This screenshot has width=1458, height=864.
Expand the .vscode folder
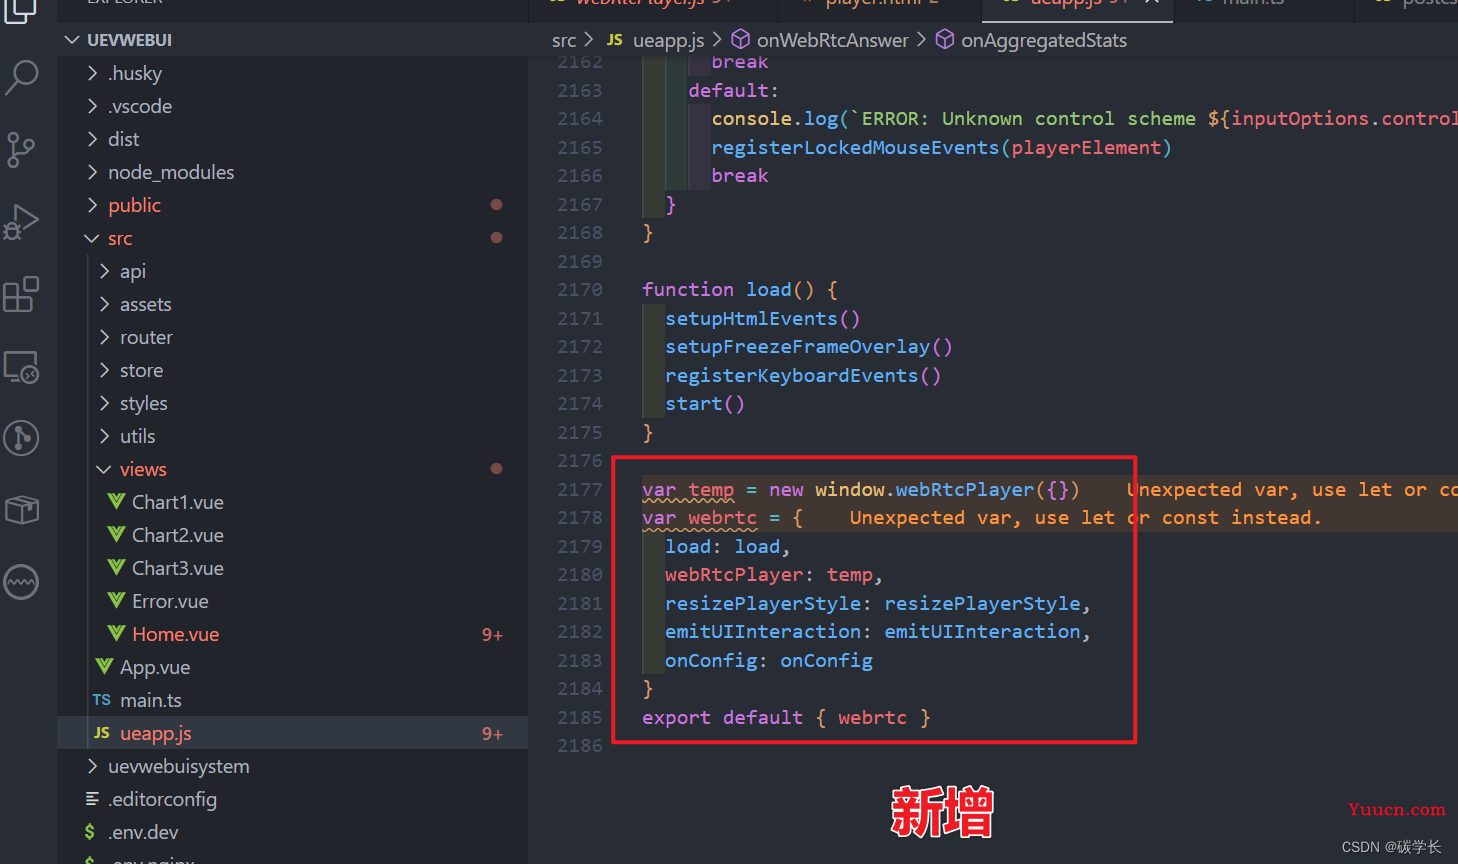tap(93, 106)
